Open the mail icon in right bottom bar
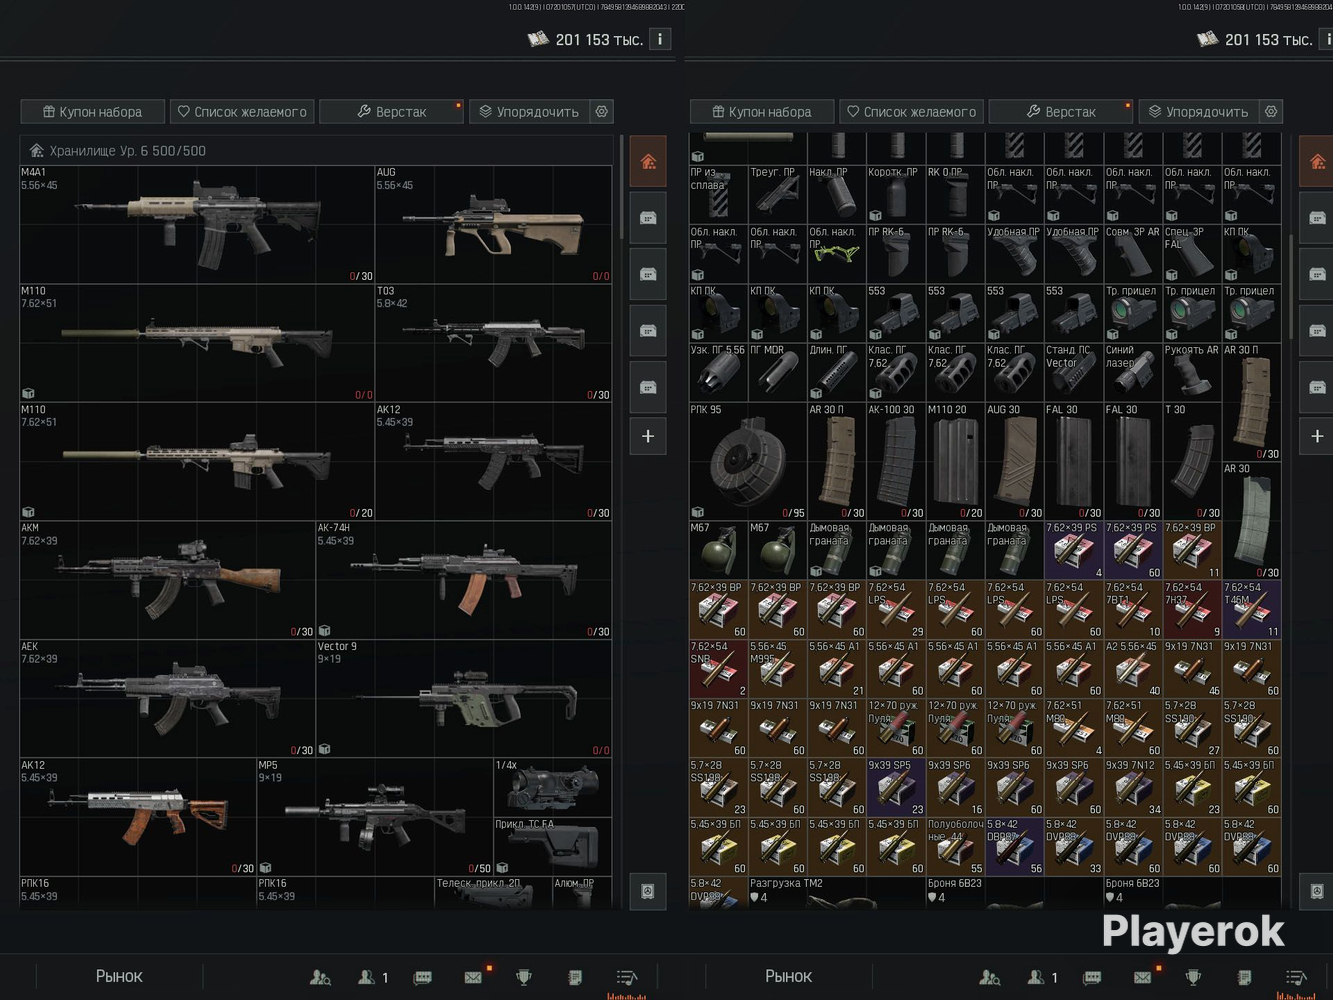This screenshot has width=1333, height=1000. pyautogui.click(x=1143, y=977)
